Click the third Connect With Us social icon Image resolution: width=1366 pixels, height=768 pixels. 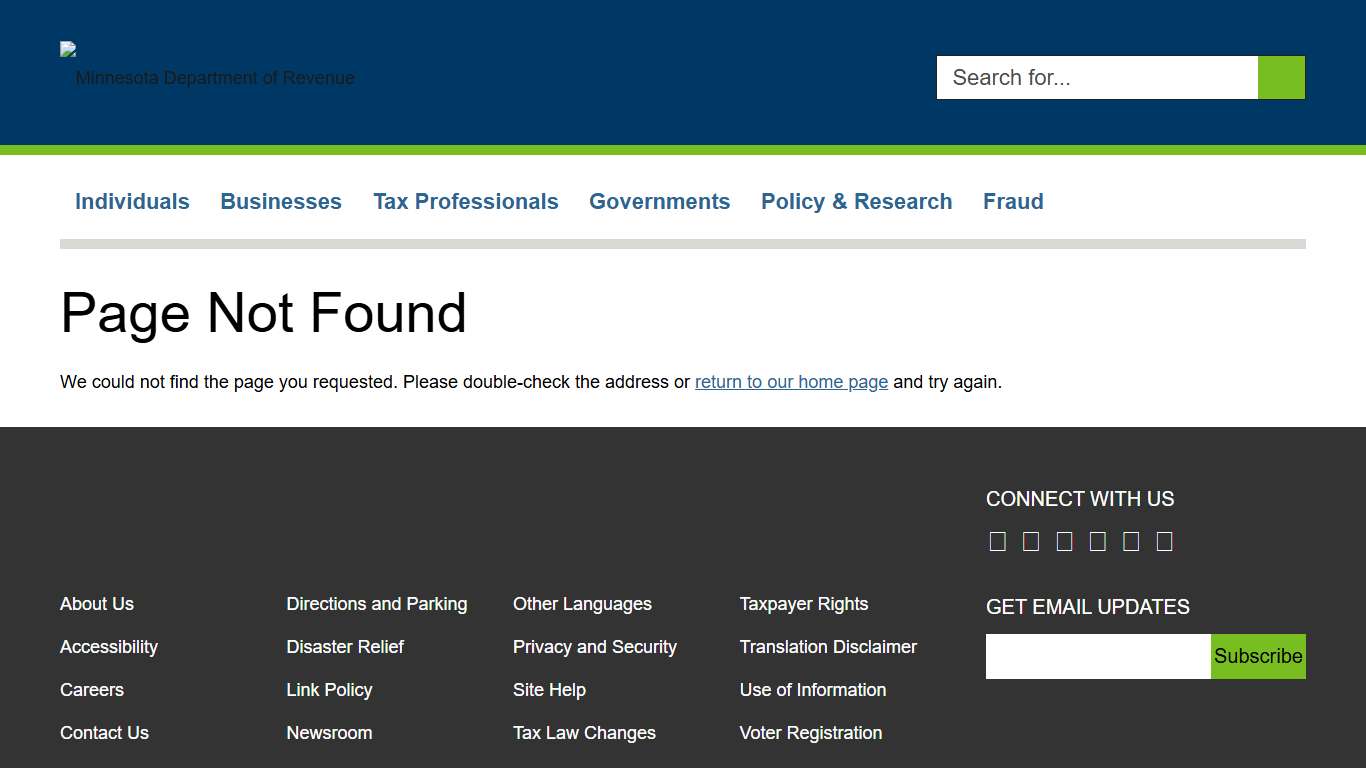(x=1064, y=540)
